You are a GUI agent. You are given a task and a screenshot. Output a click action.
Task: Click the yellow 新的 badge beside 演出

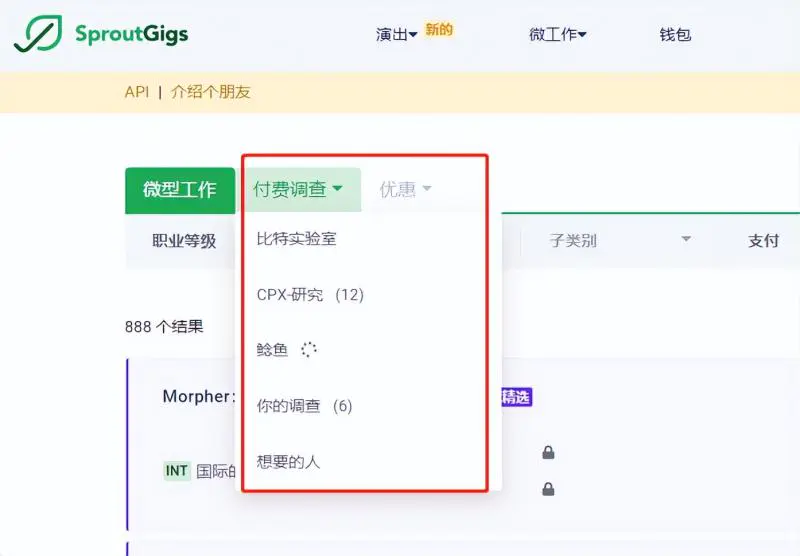[439, 30]
